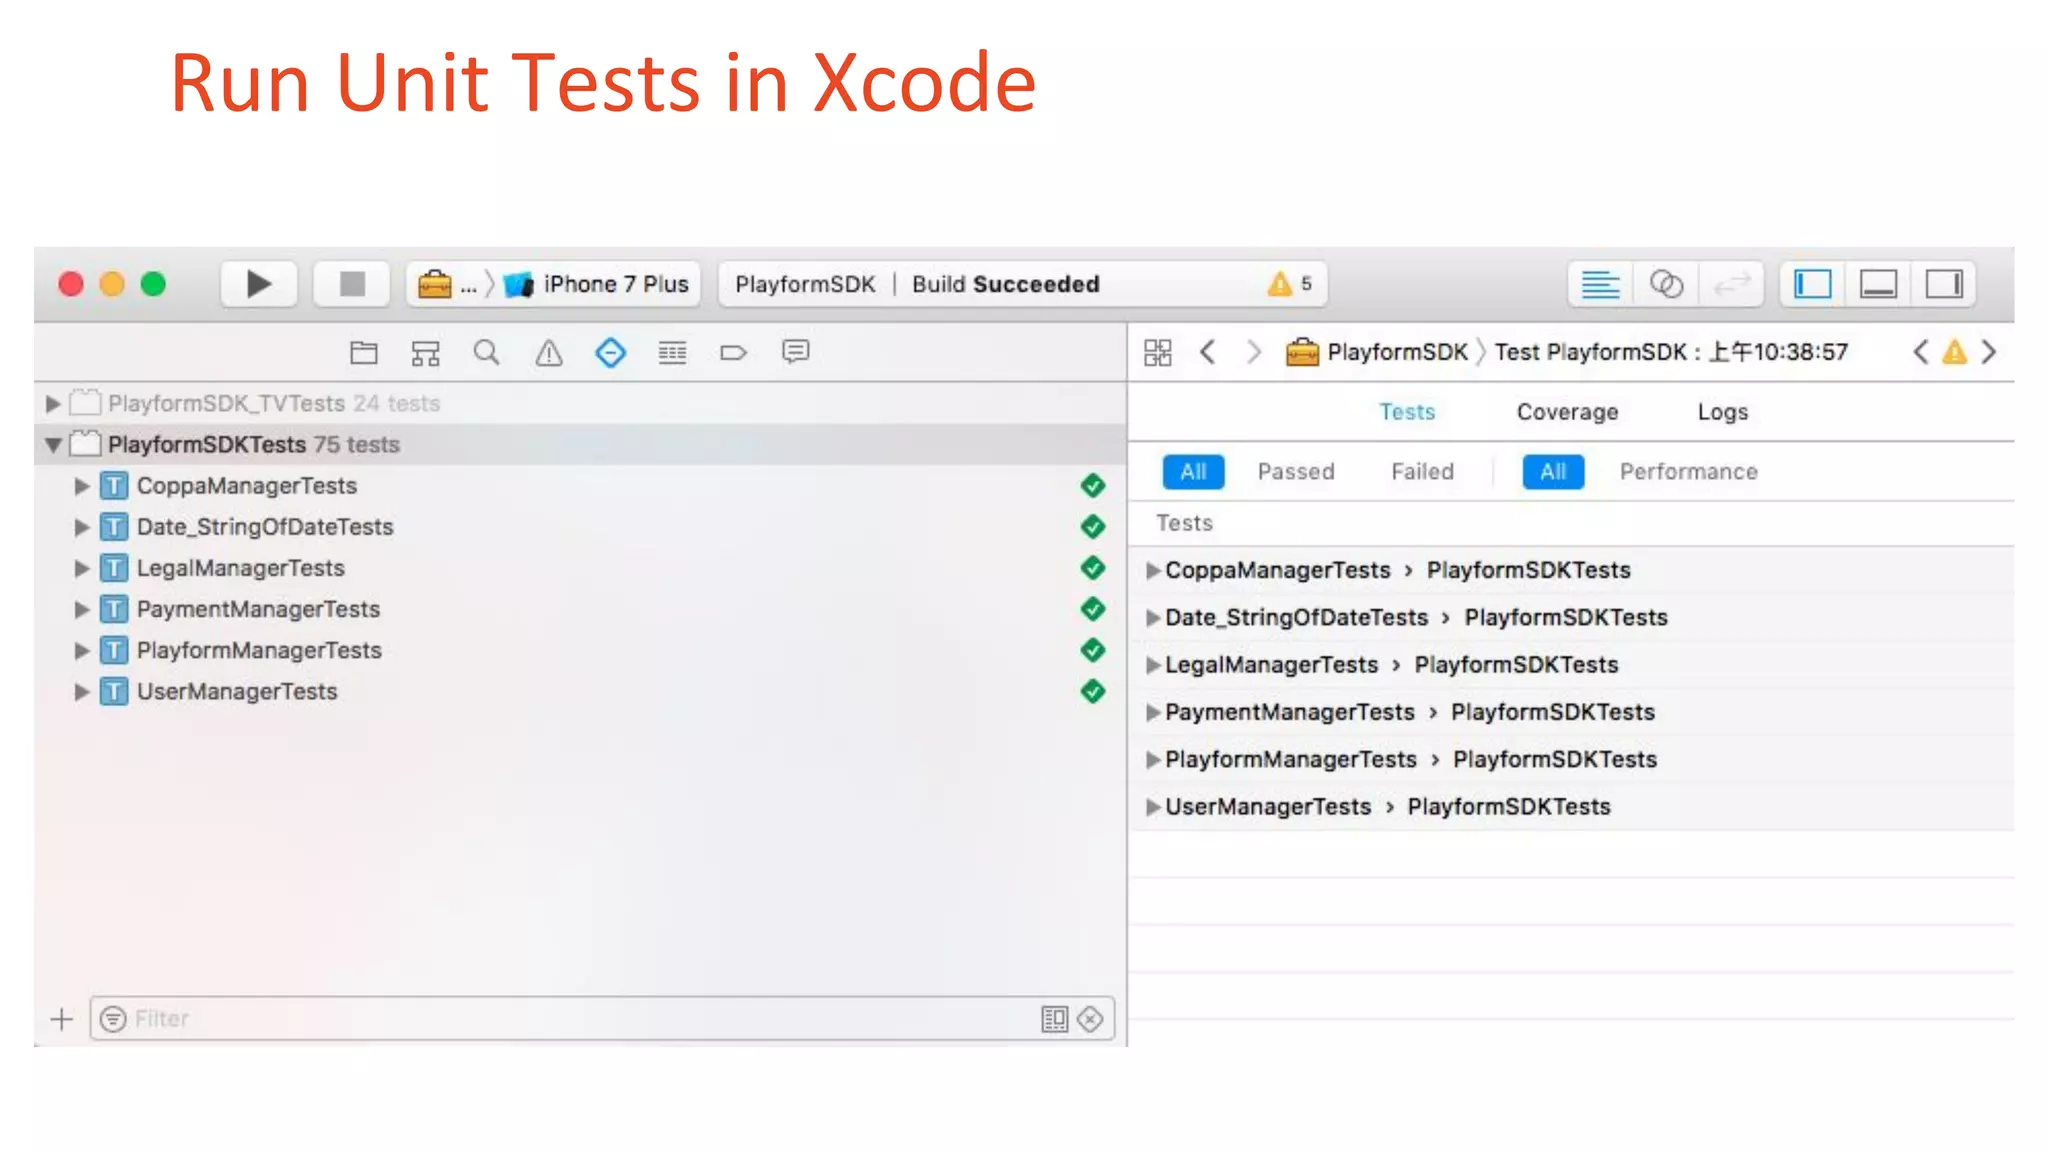Go back in editor history
The height and width of the screenshot is (1152, 2048).
click(1207, 352)
